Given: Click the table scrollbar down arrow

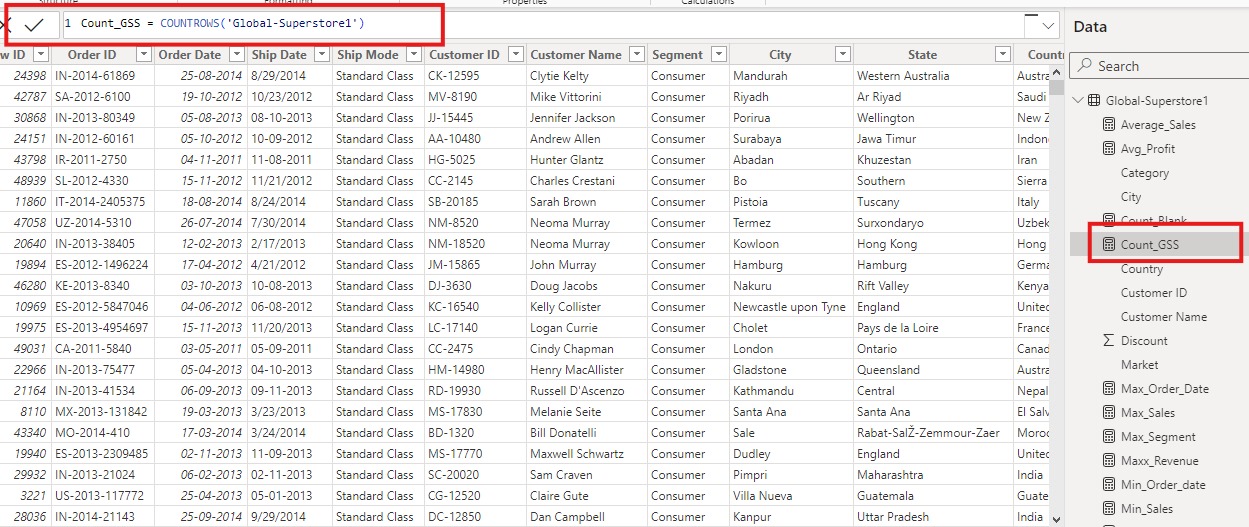Looking at the screenshot, I should (1058, 519).
